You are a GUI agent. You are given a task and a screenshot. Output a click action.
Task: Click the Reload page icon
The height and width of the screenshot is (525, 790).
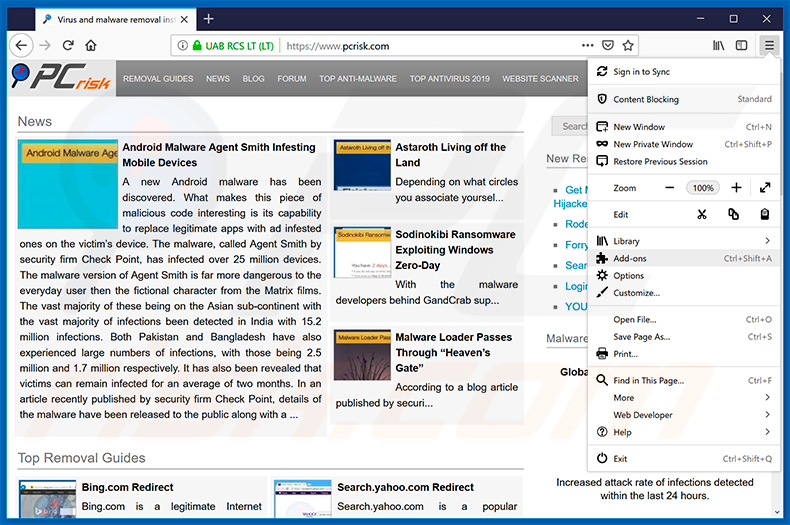tap(68, 45)
